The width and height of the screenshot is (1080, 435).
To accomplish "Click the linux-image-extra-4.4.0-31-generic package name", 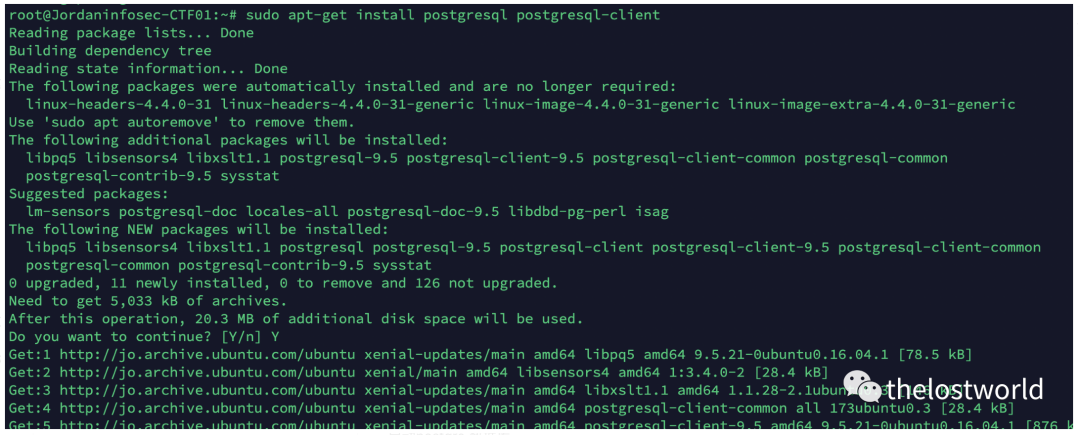I will [872, 104].
